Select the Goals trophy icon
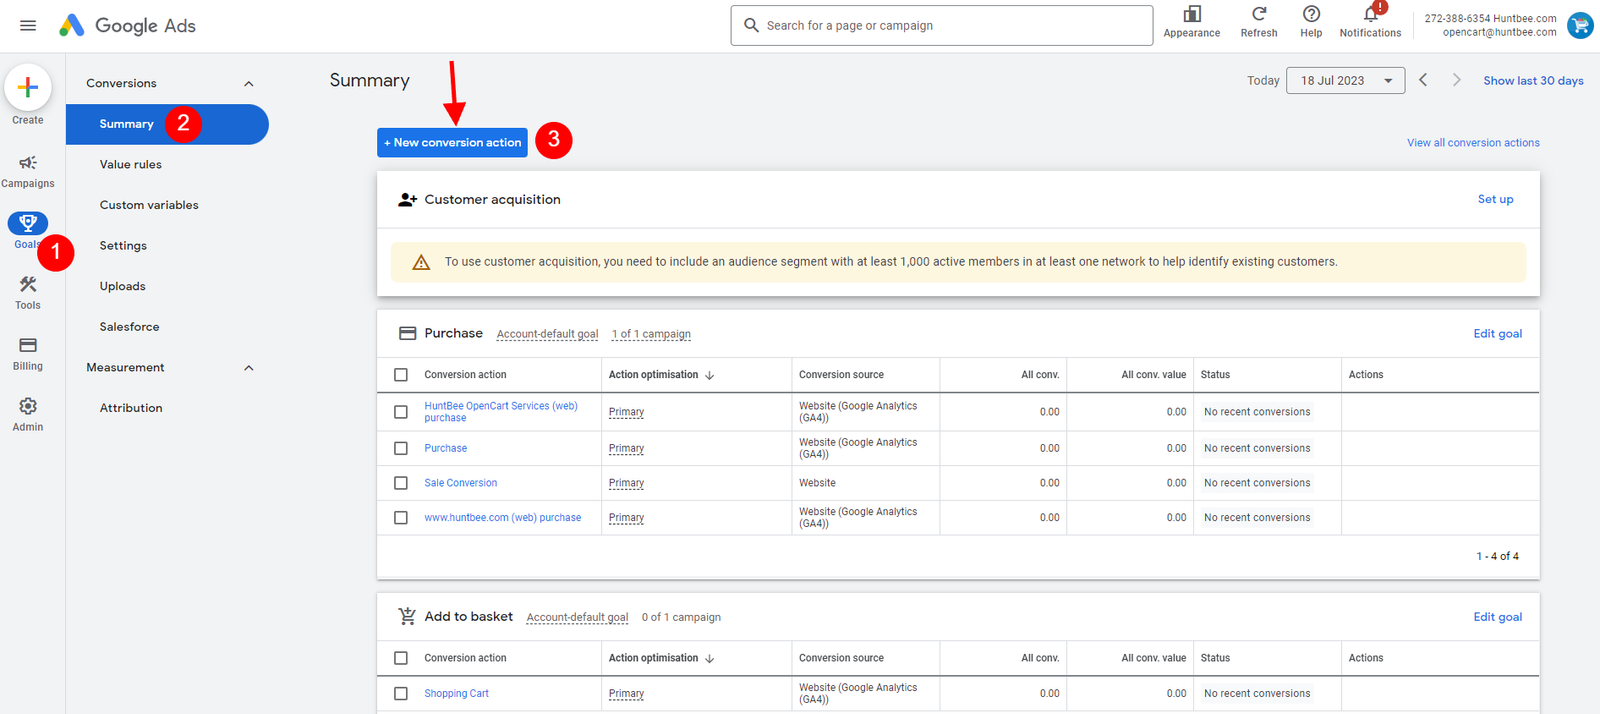The image size is (1600, 714). point(28,223)
